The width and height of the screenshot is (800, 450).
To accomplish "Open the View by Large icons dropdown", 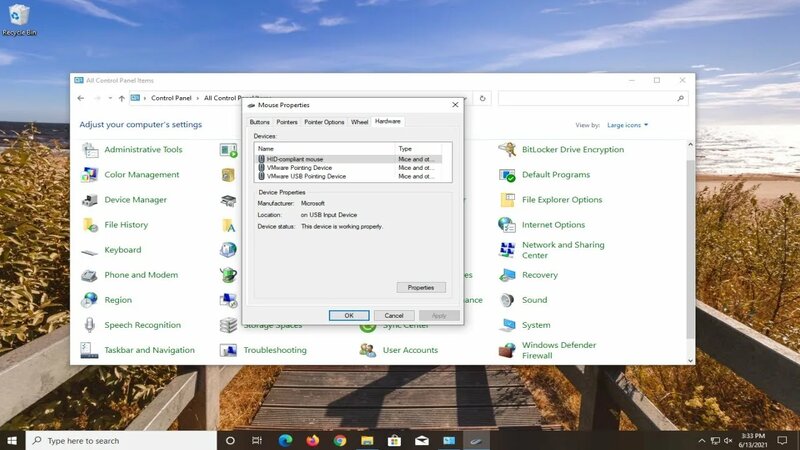I will tap(628, 125).
